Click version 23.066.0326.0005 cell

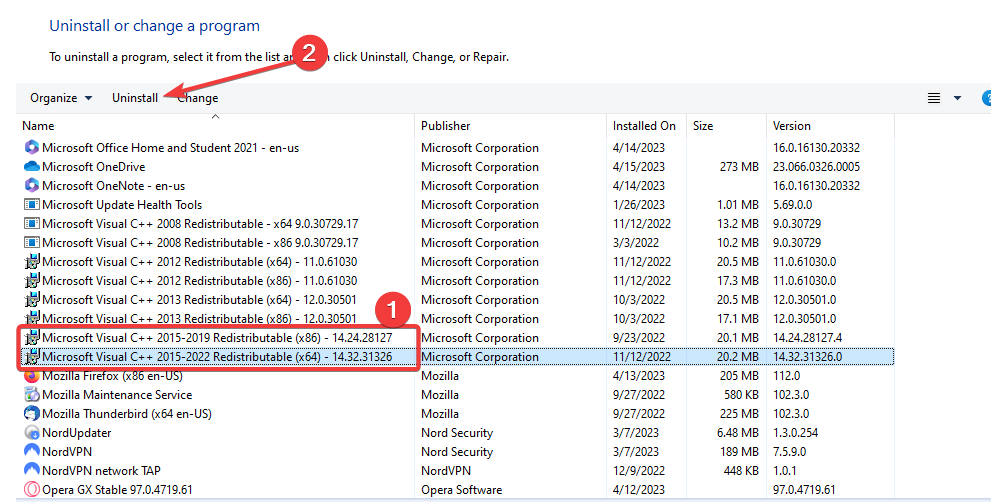click(x=817, y=166)
